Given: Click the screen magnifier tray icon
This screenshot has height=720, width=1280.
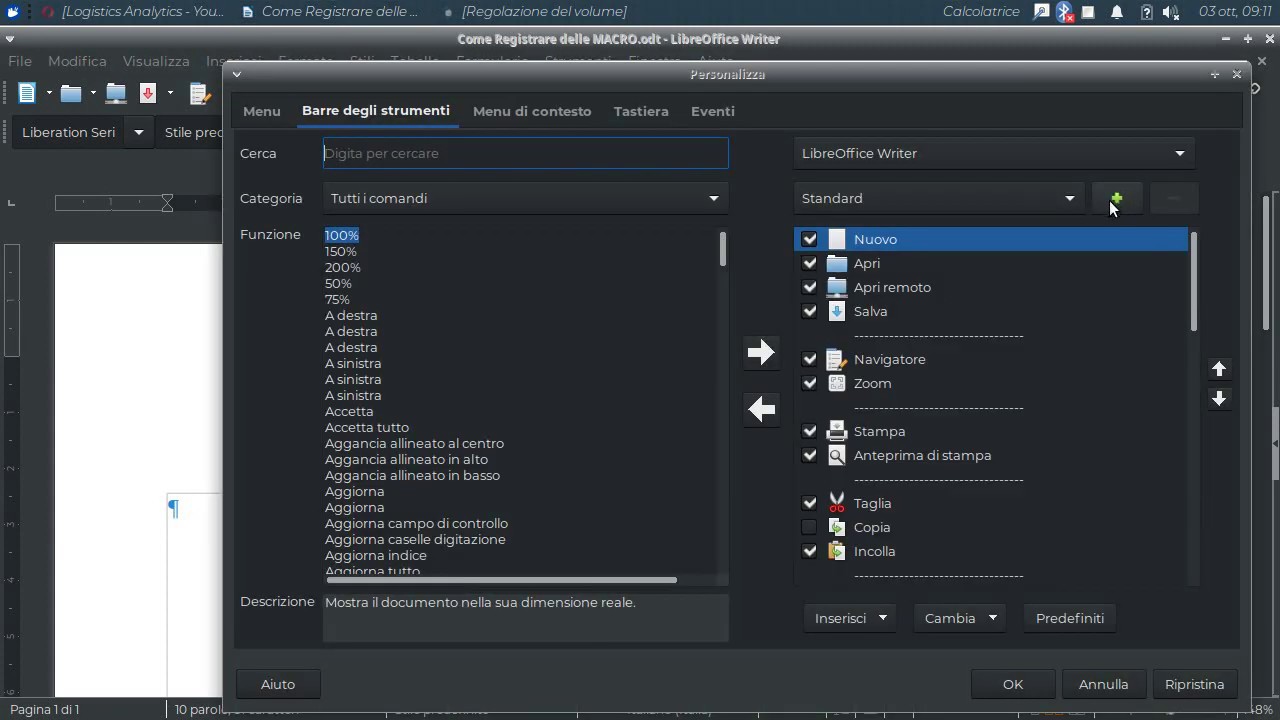Looking at the screenshot, I should tap(1041, 12).
